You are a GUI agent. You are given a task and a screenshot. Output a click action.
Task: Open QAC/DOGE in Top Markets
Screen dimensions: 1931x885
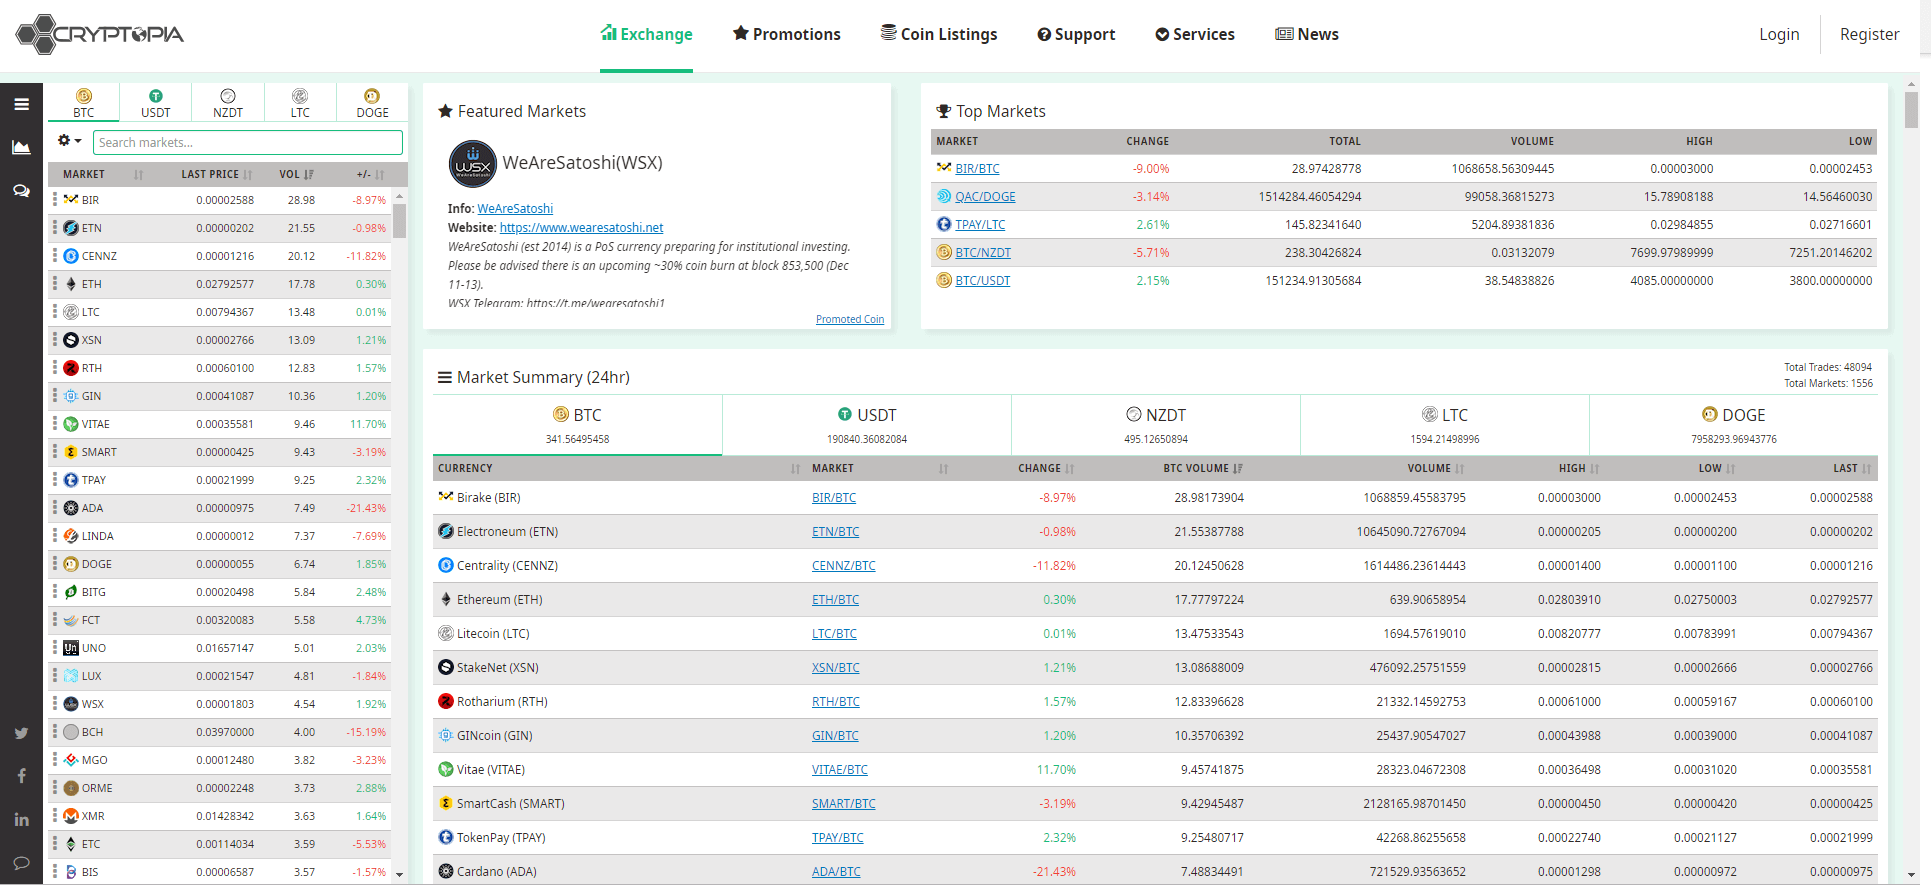point(985,197)
